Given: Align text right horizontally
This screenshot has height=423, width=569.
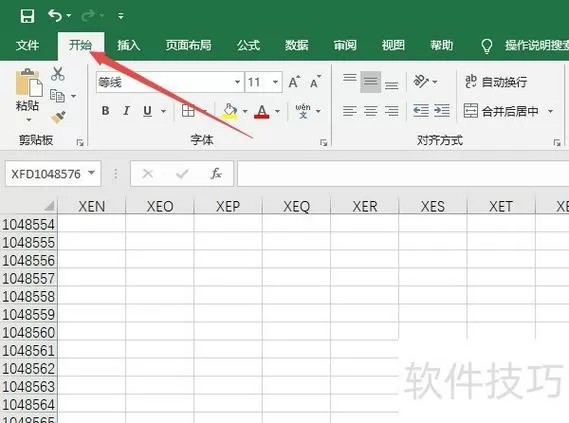Looking at the screenshot, I should 392,111.
